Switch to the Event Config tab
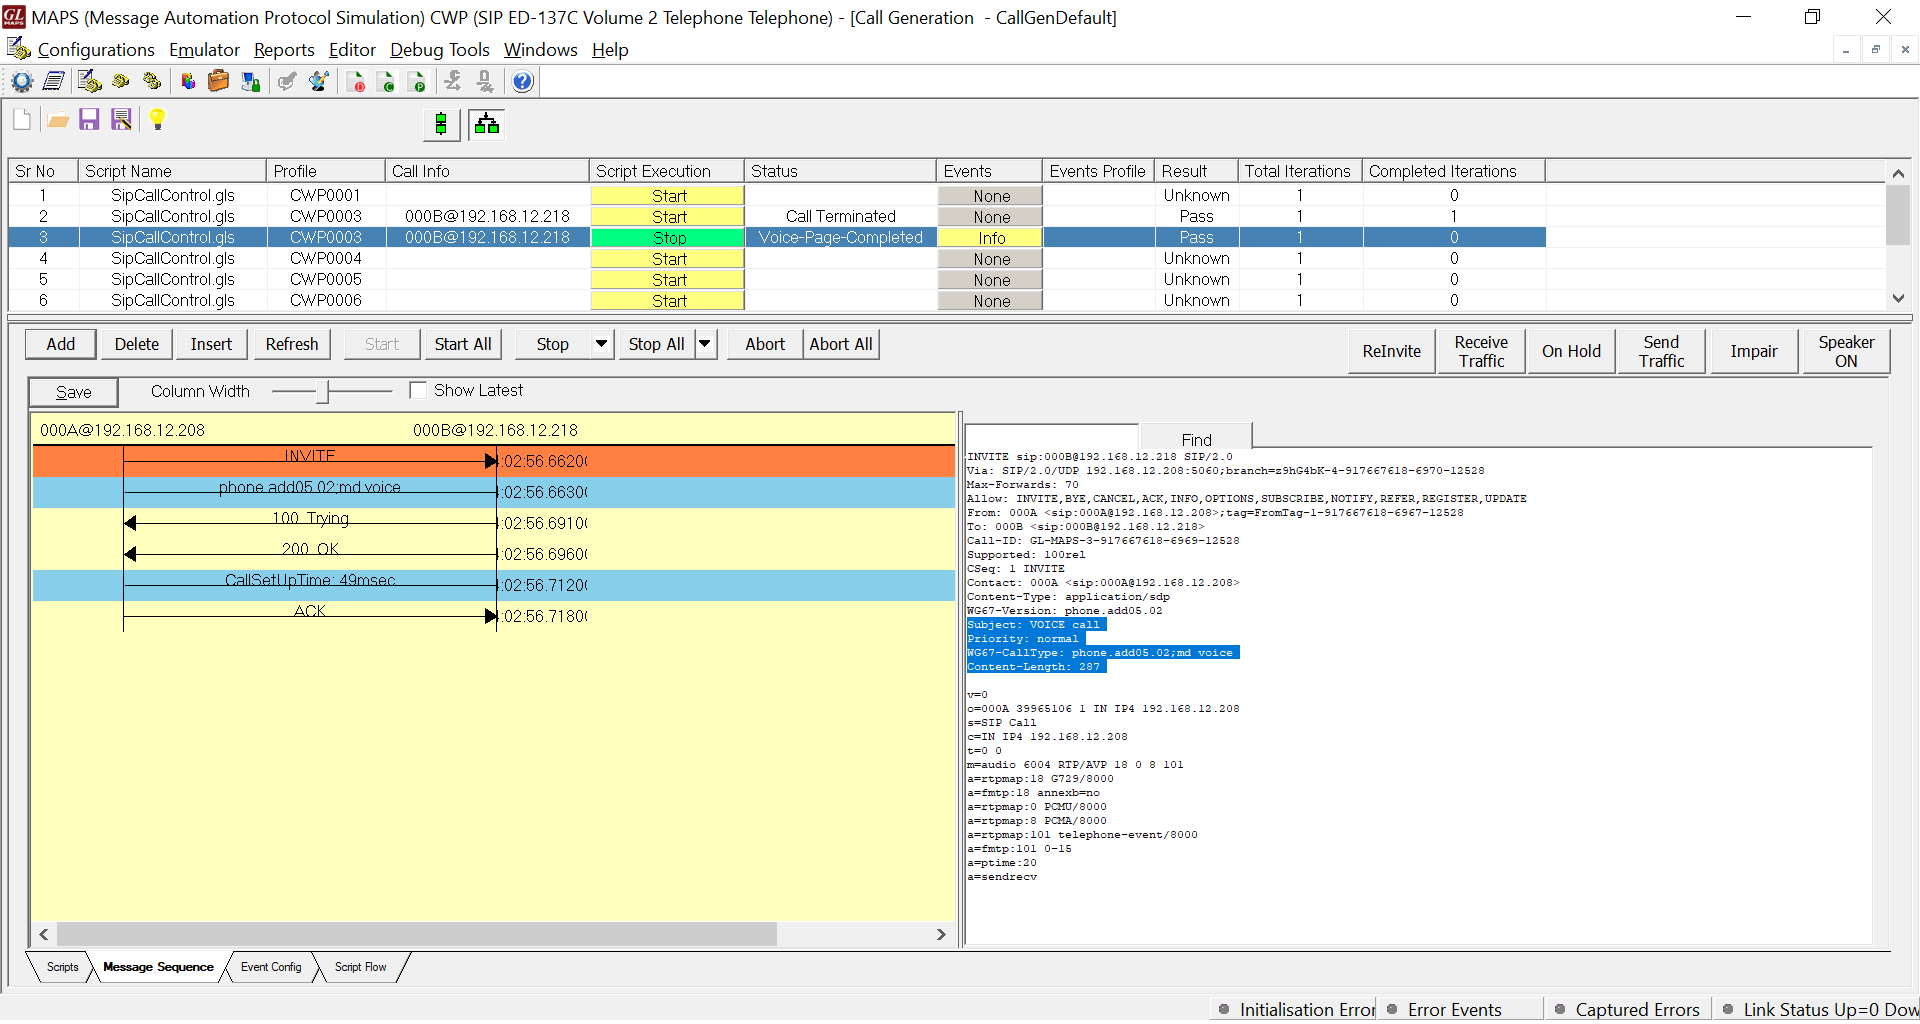The width and height of the screenshot is (1920, 1024). (x=271, y=967)
